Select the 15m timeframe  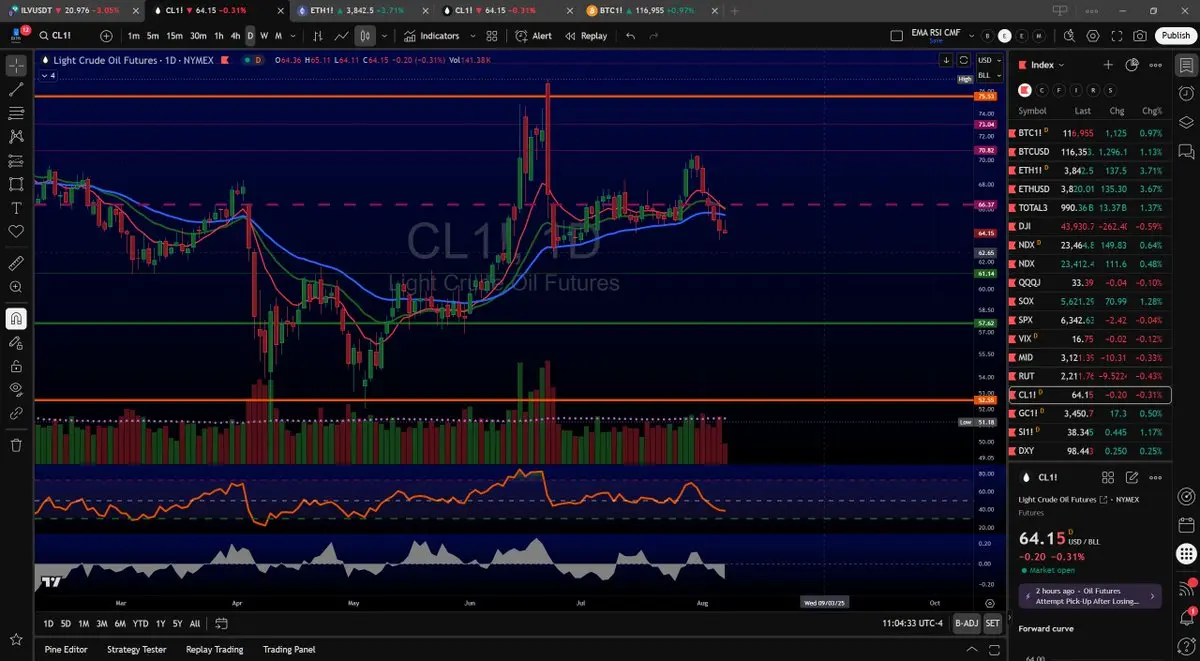174,35
